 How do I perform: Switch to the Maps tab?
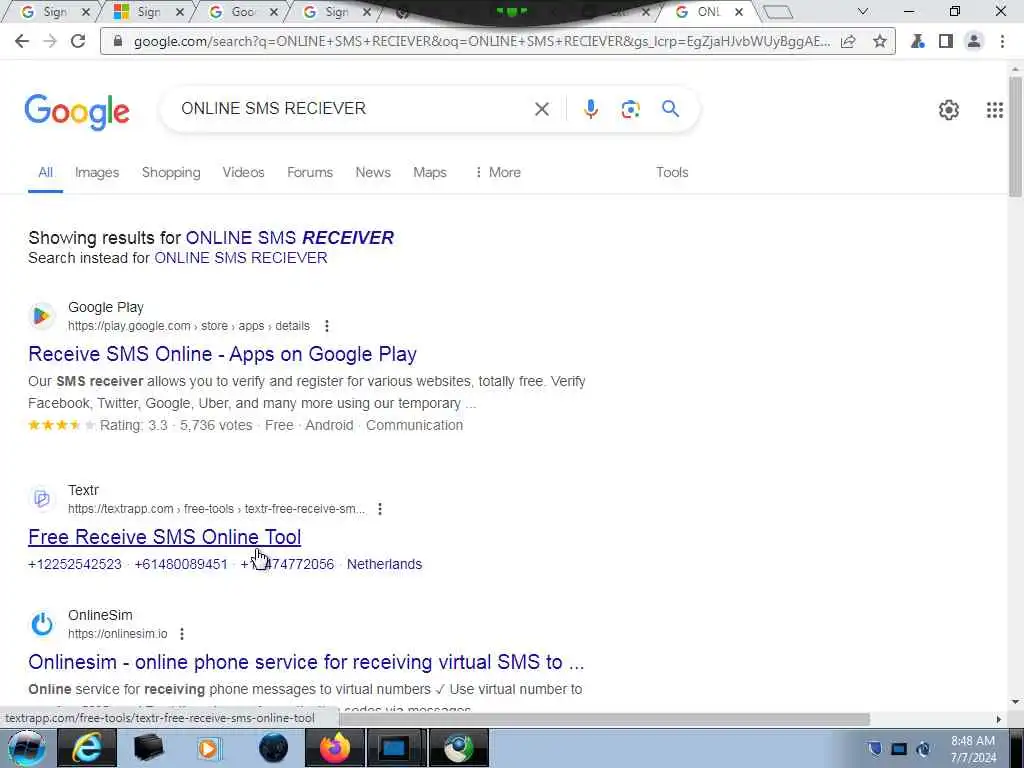point(430,172)
